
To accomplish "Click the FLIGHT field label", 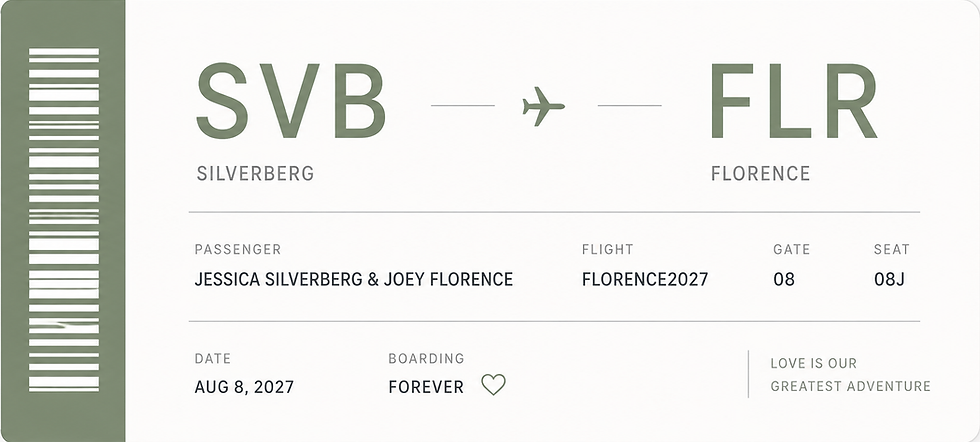I will pyautogui.click(x=608, y=249).
